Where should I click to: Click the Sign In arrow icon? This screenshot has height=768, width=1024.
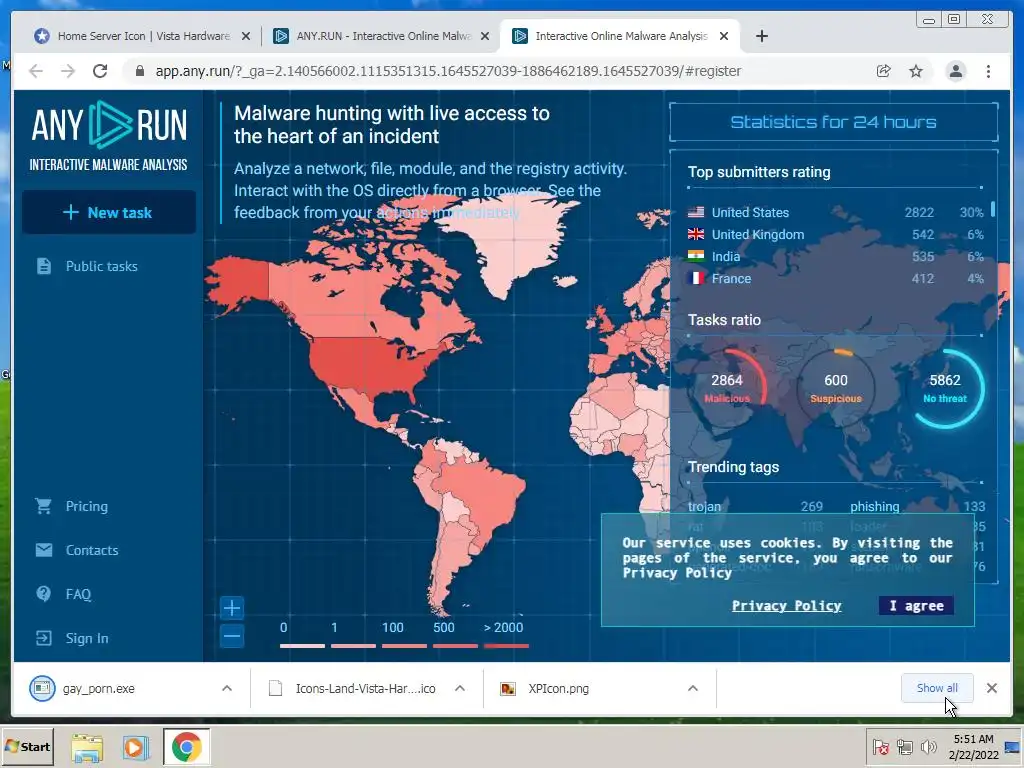click(x=44, y=638)
